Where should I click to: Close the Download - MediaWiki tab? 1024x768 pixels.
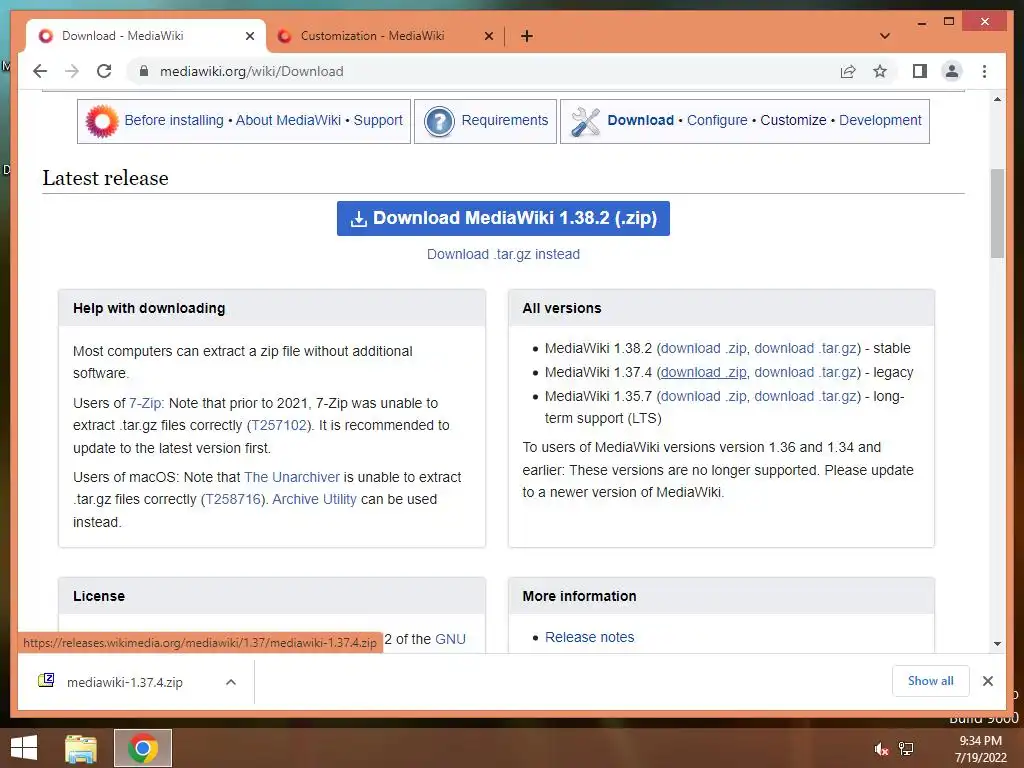pos(249,36)
